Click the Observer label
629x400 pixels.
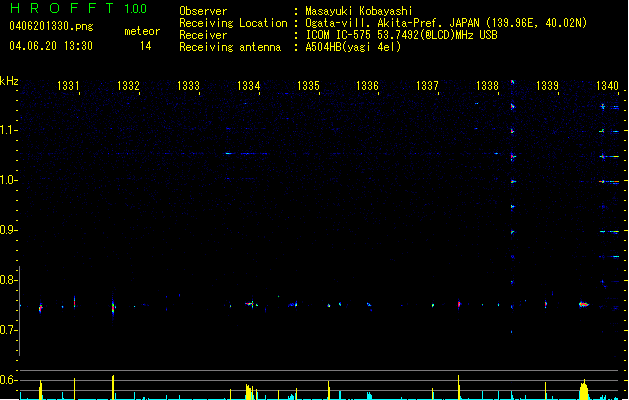tap(203, 11)
